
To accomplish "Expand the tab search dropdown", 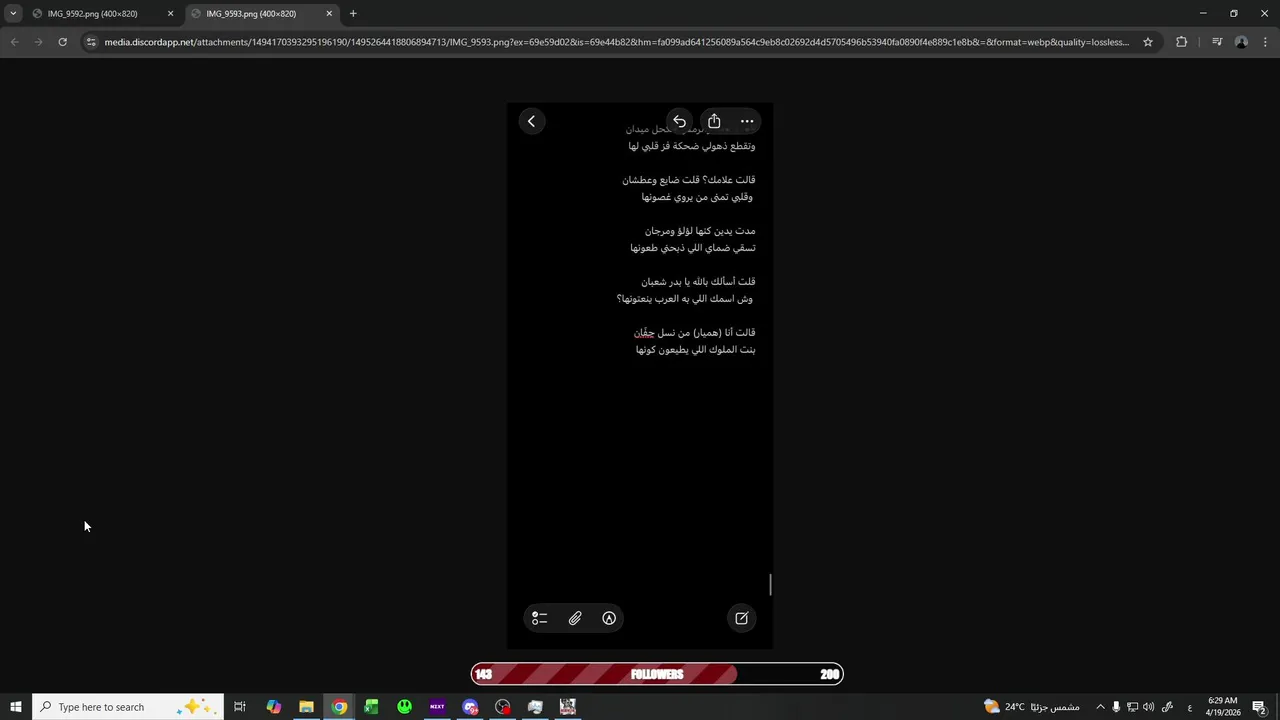I will pyautogui.click(x=13, y=14).
